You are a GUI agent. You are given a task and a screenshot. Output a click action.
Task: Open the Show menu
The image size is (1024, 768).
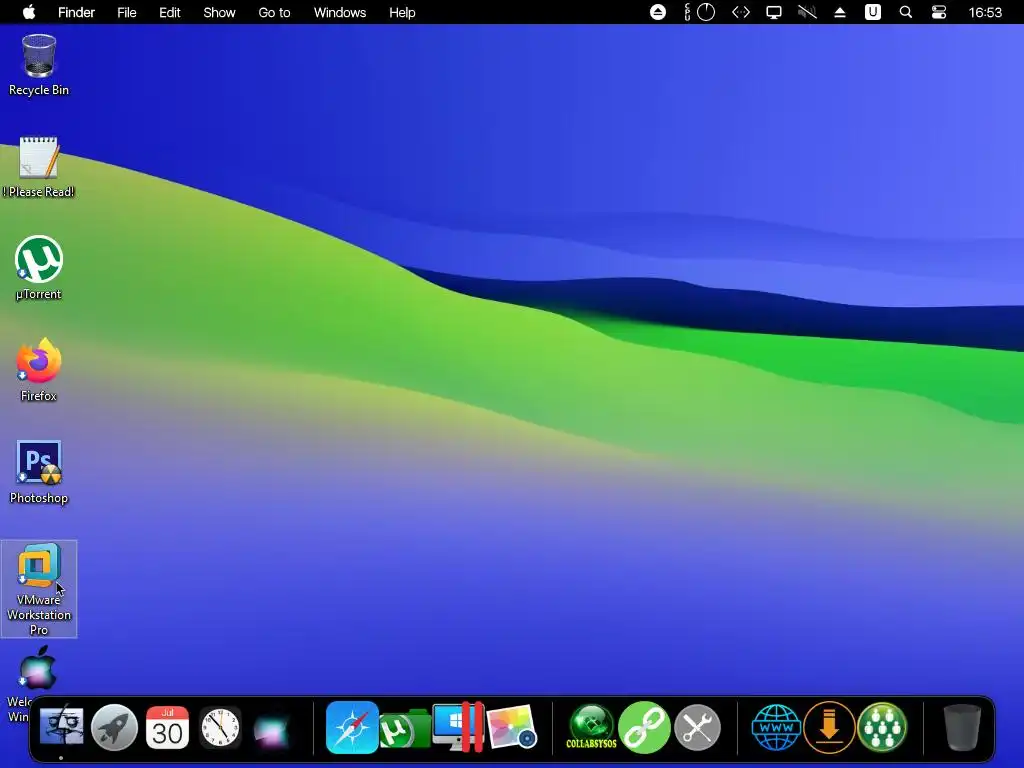pos(219,12)
